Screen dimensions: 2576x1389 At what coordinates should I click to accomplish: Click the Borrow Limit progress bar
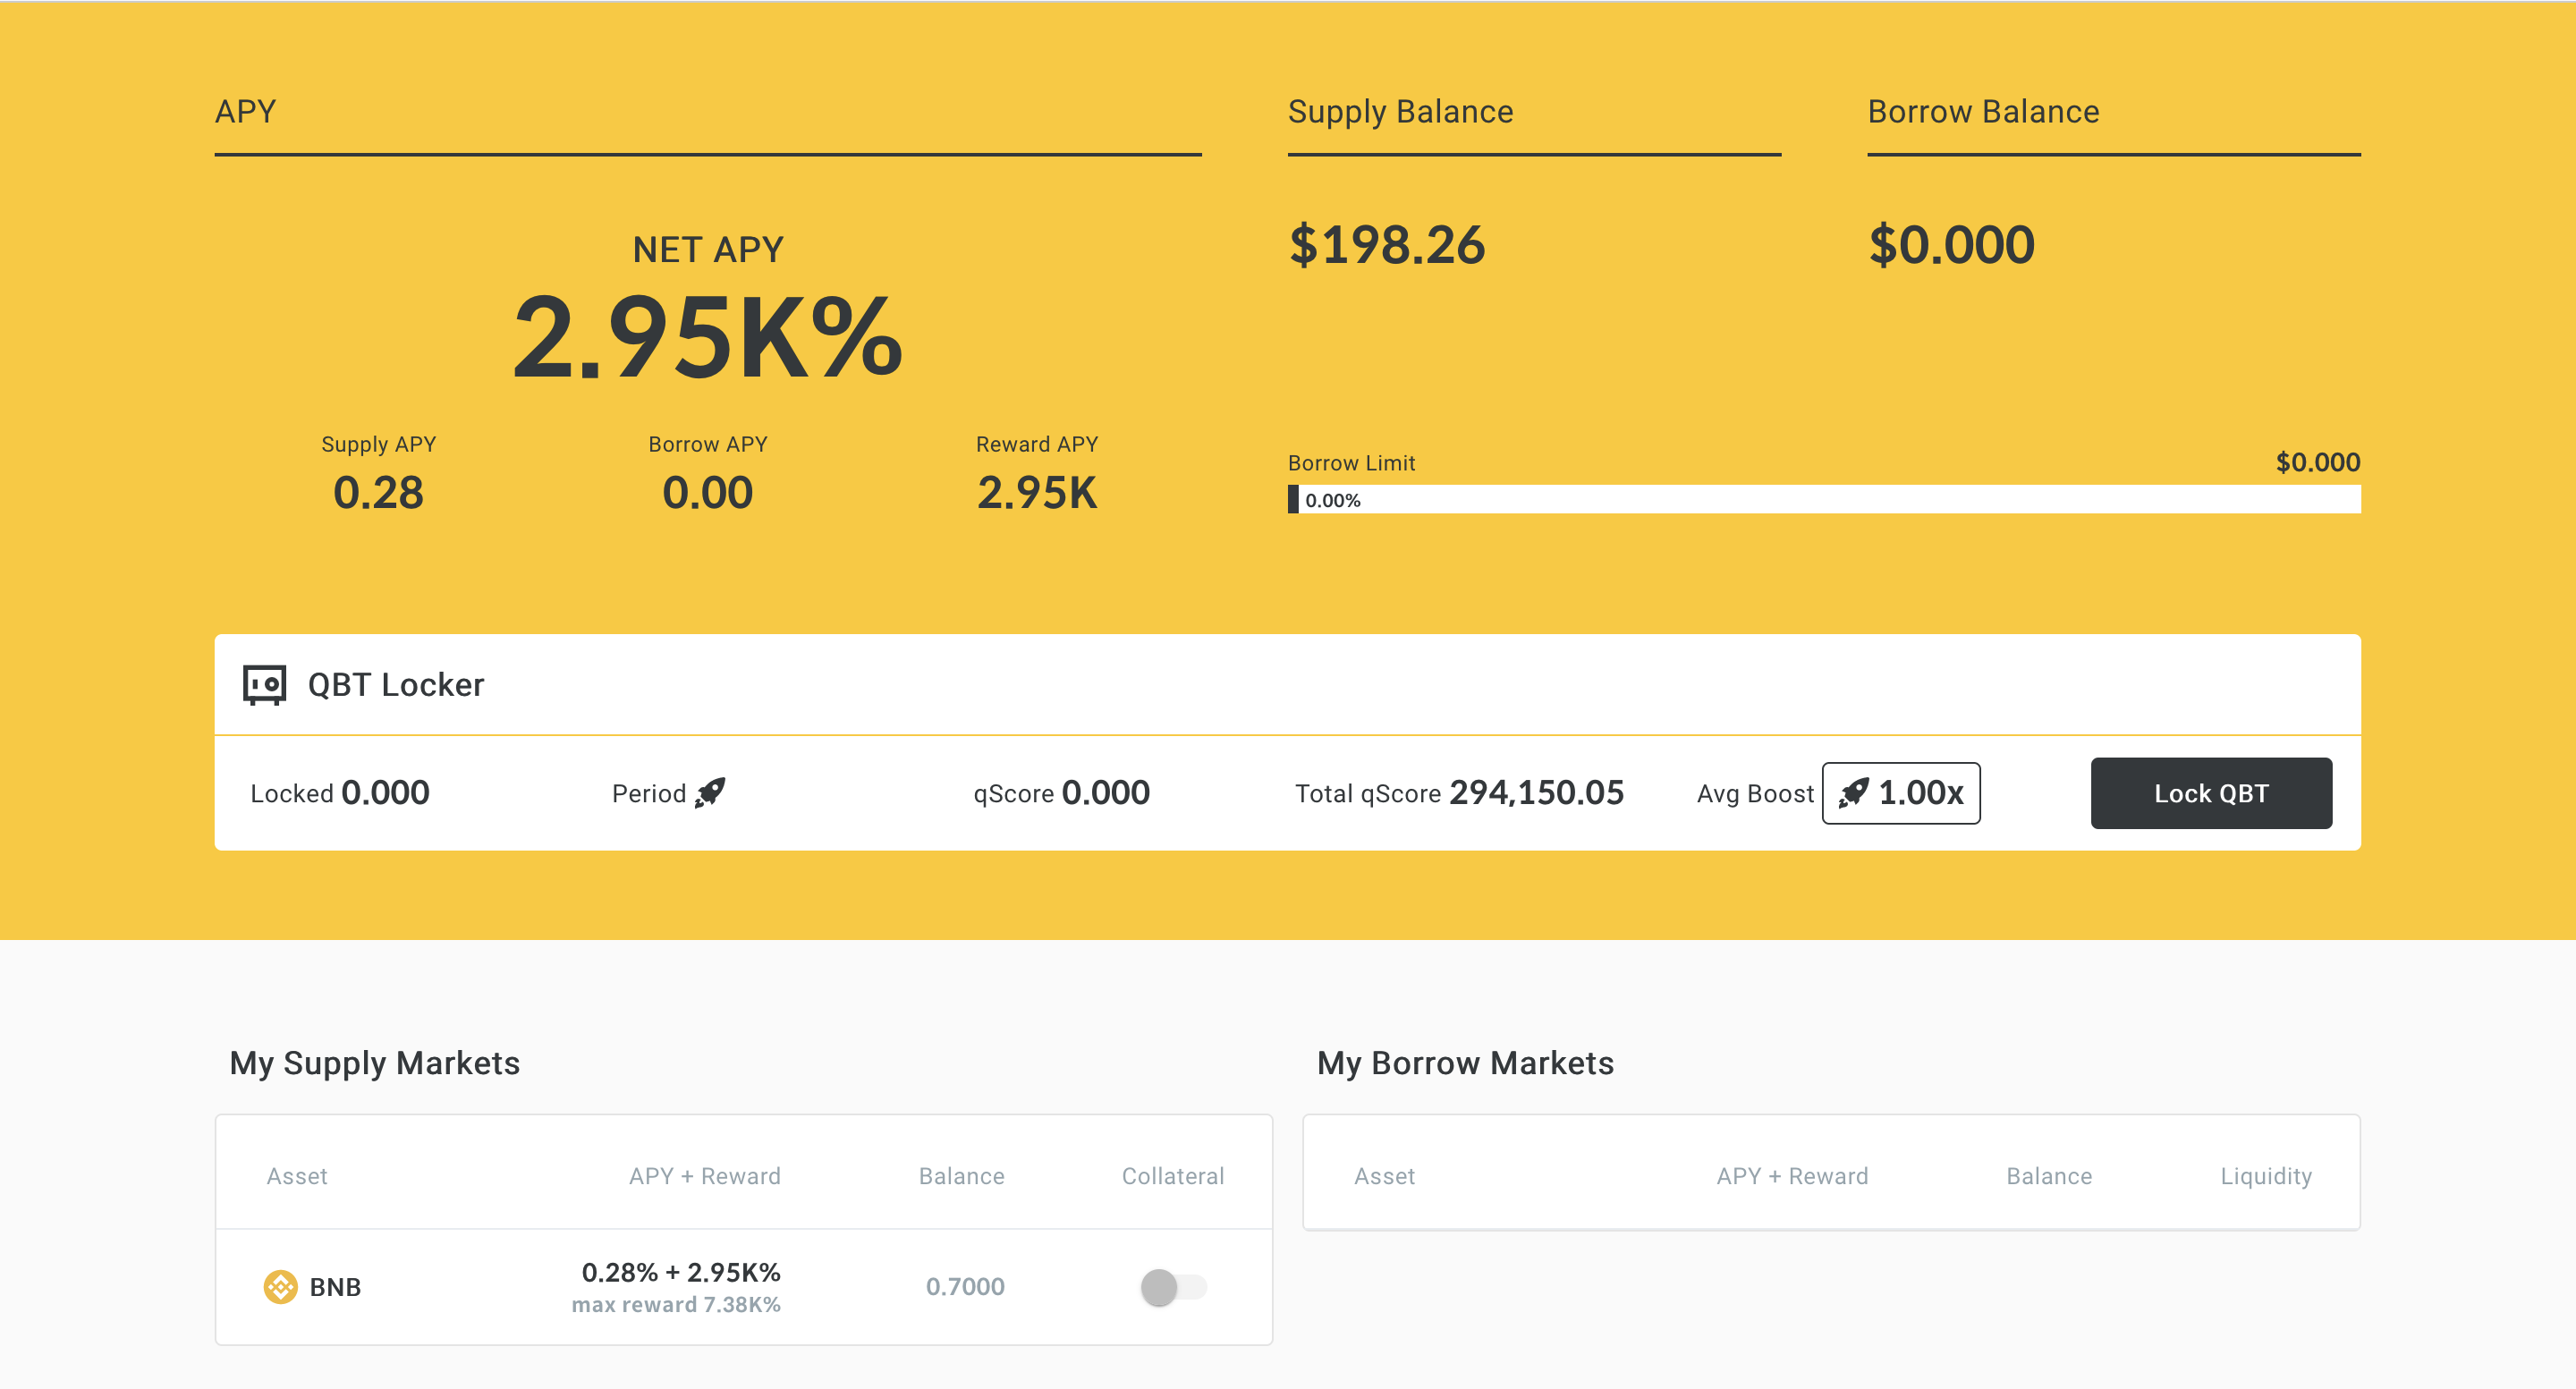1823,499
